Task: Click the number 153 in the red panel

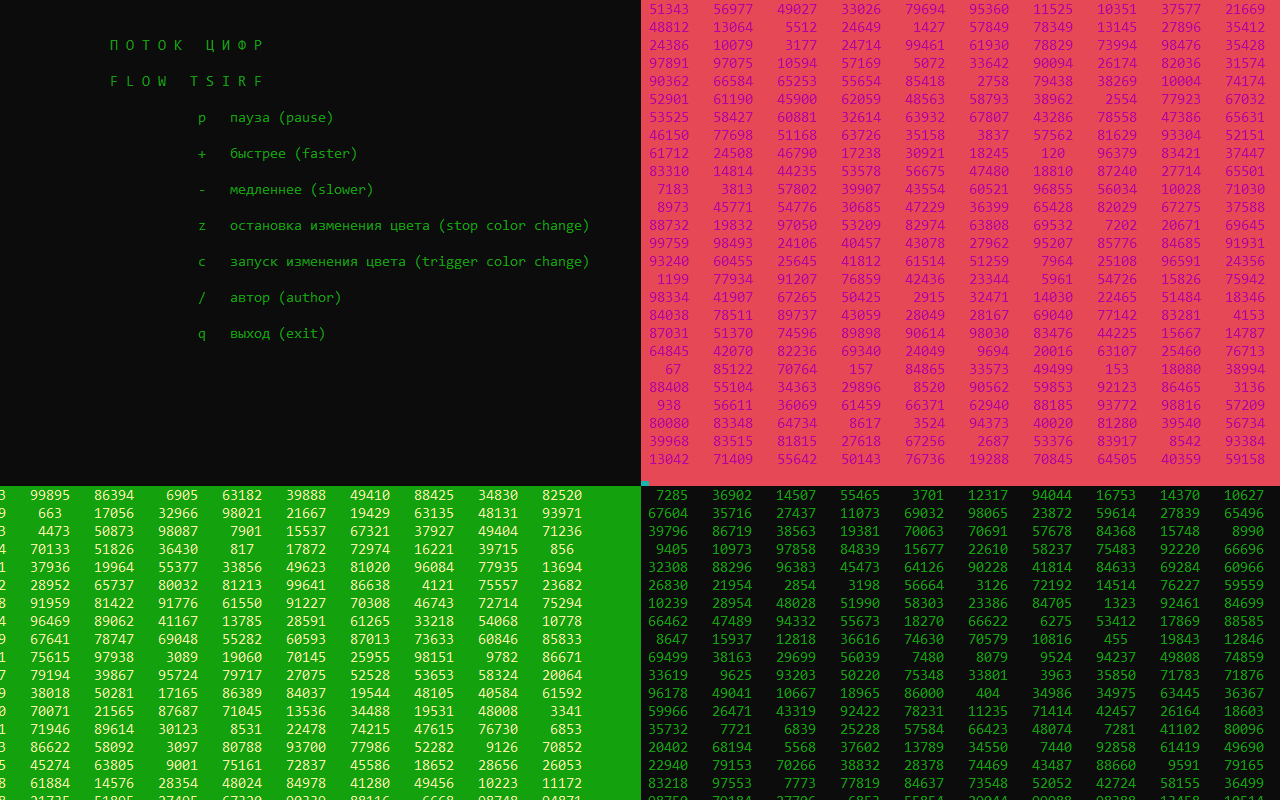Action: [x=1117, y=369]
